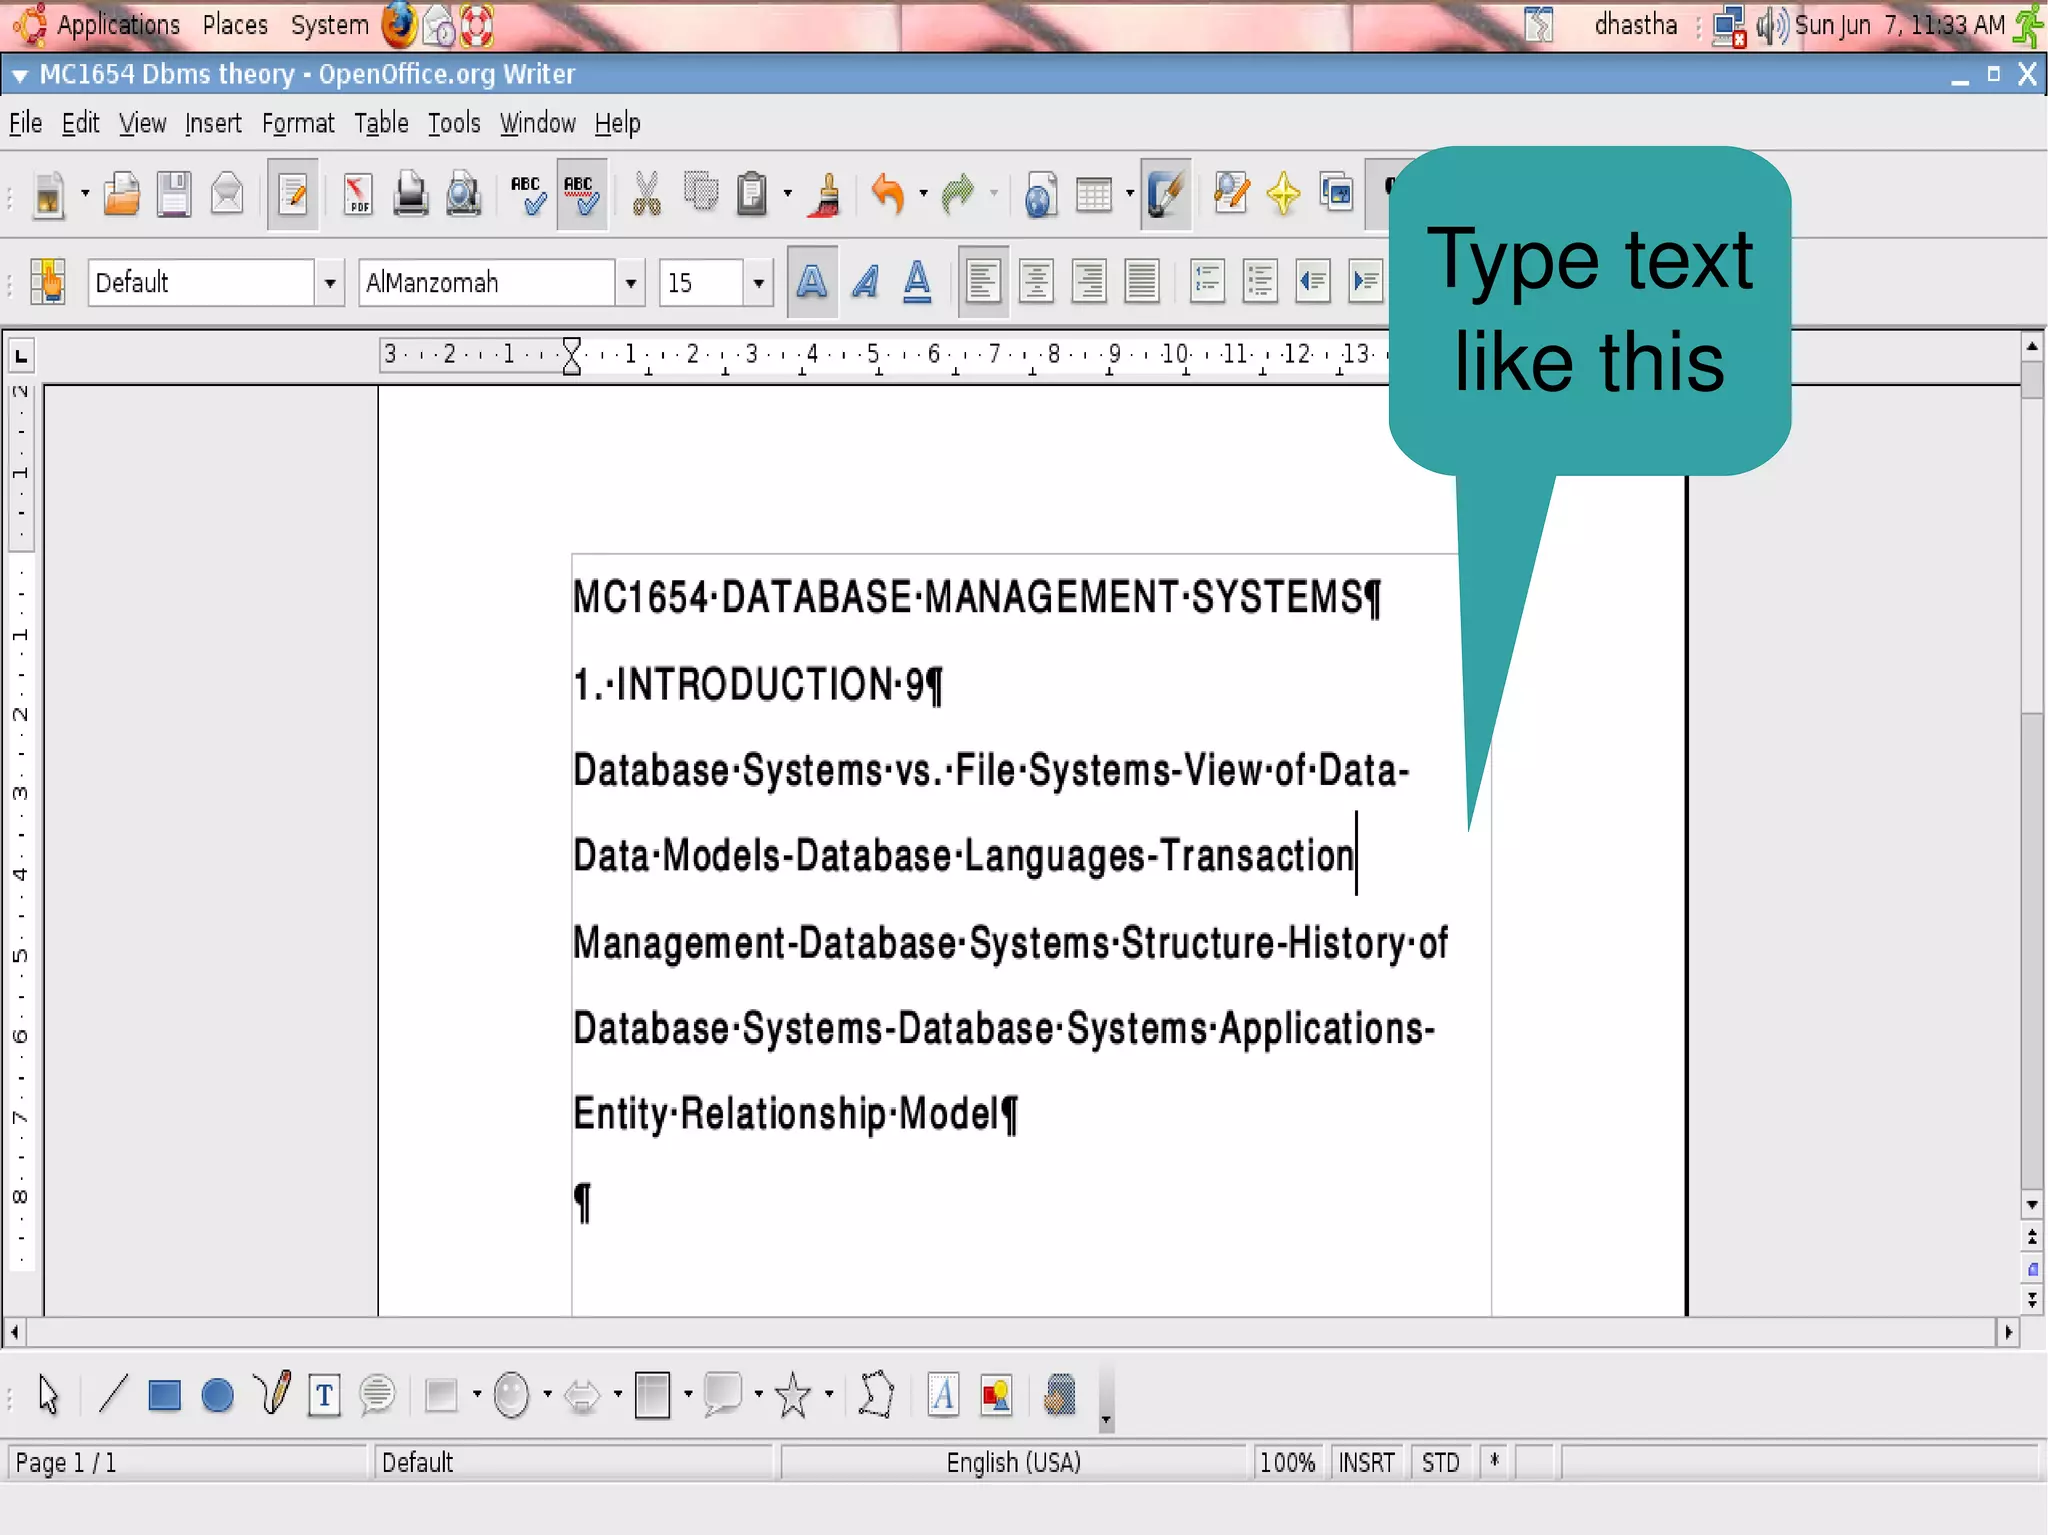The width and height of the screenshot is (2048, 1535).
Task: Expand the Table grid dropdown arrow
Action: point(1130,194)
